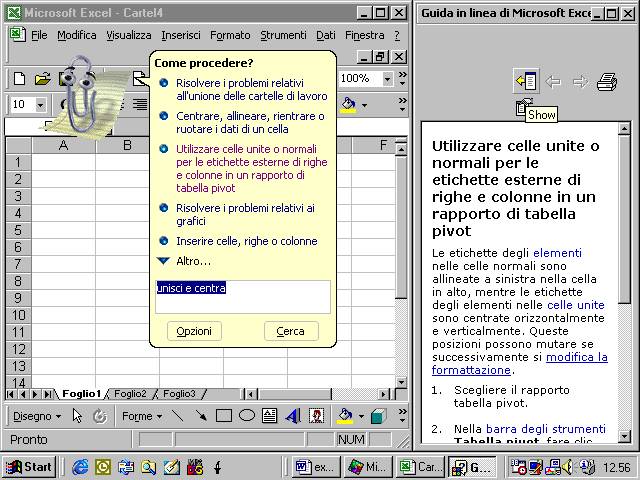Screen dimensions: 640x480
Task: Select row header 5 in the sheet
Action: (18, 230)
